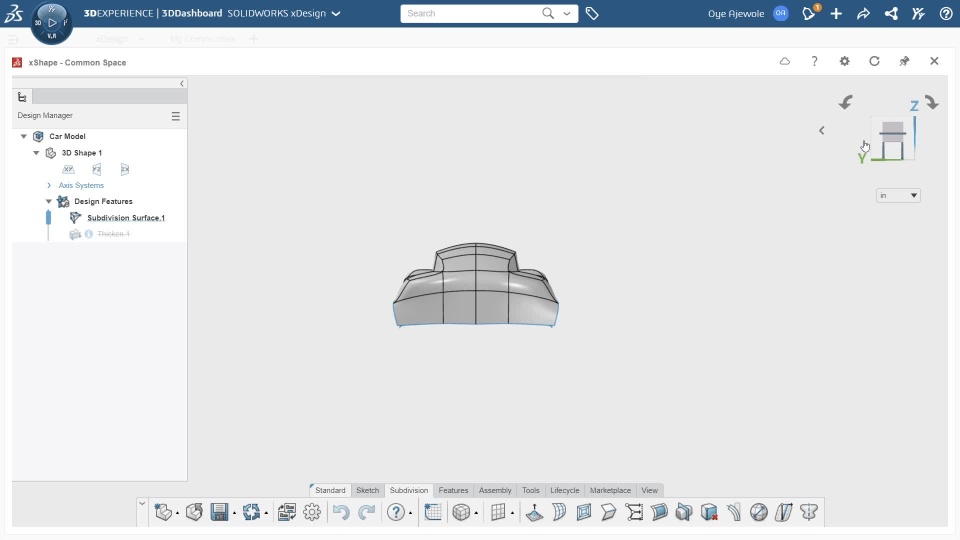Collapse the Design Manager side panel
This screenshot has width=960, height=540.
tap(182, 83)
